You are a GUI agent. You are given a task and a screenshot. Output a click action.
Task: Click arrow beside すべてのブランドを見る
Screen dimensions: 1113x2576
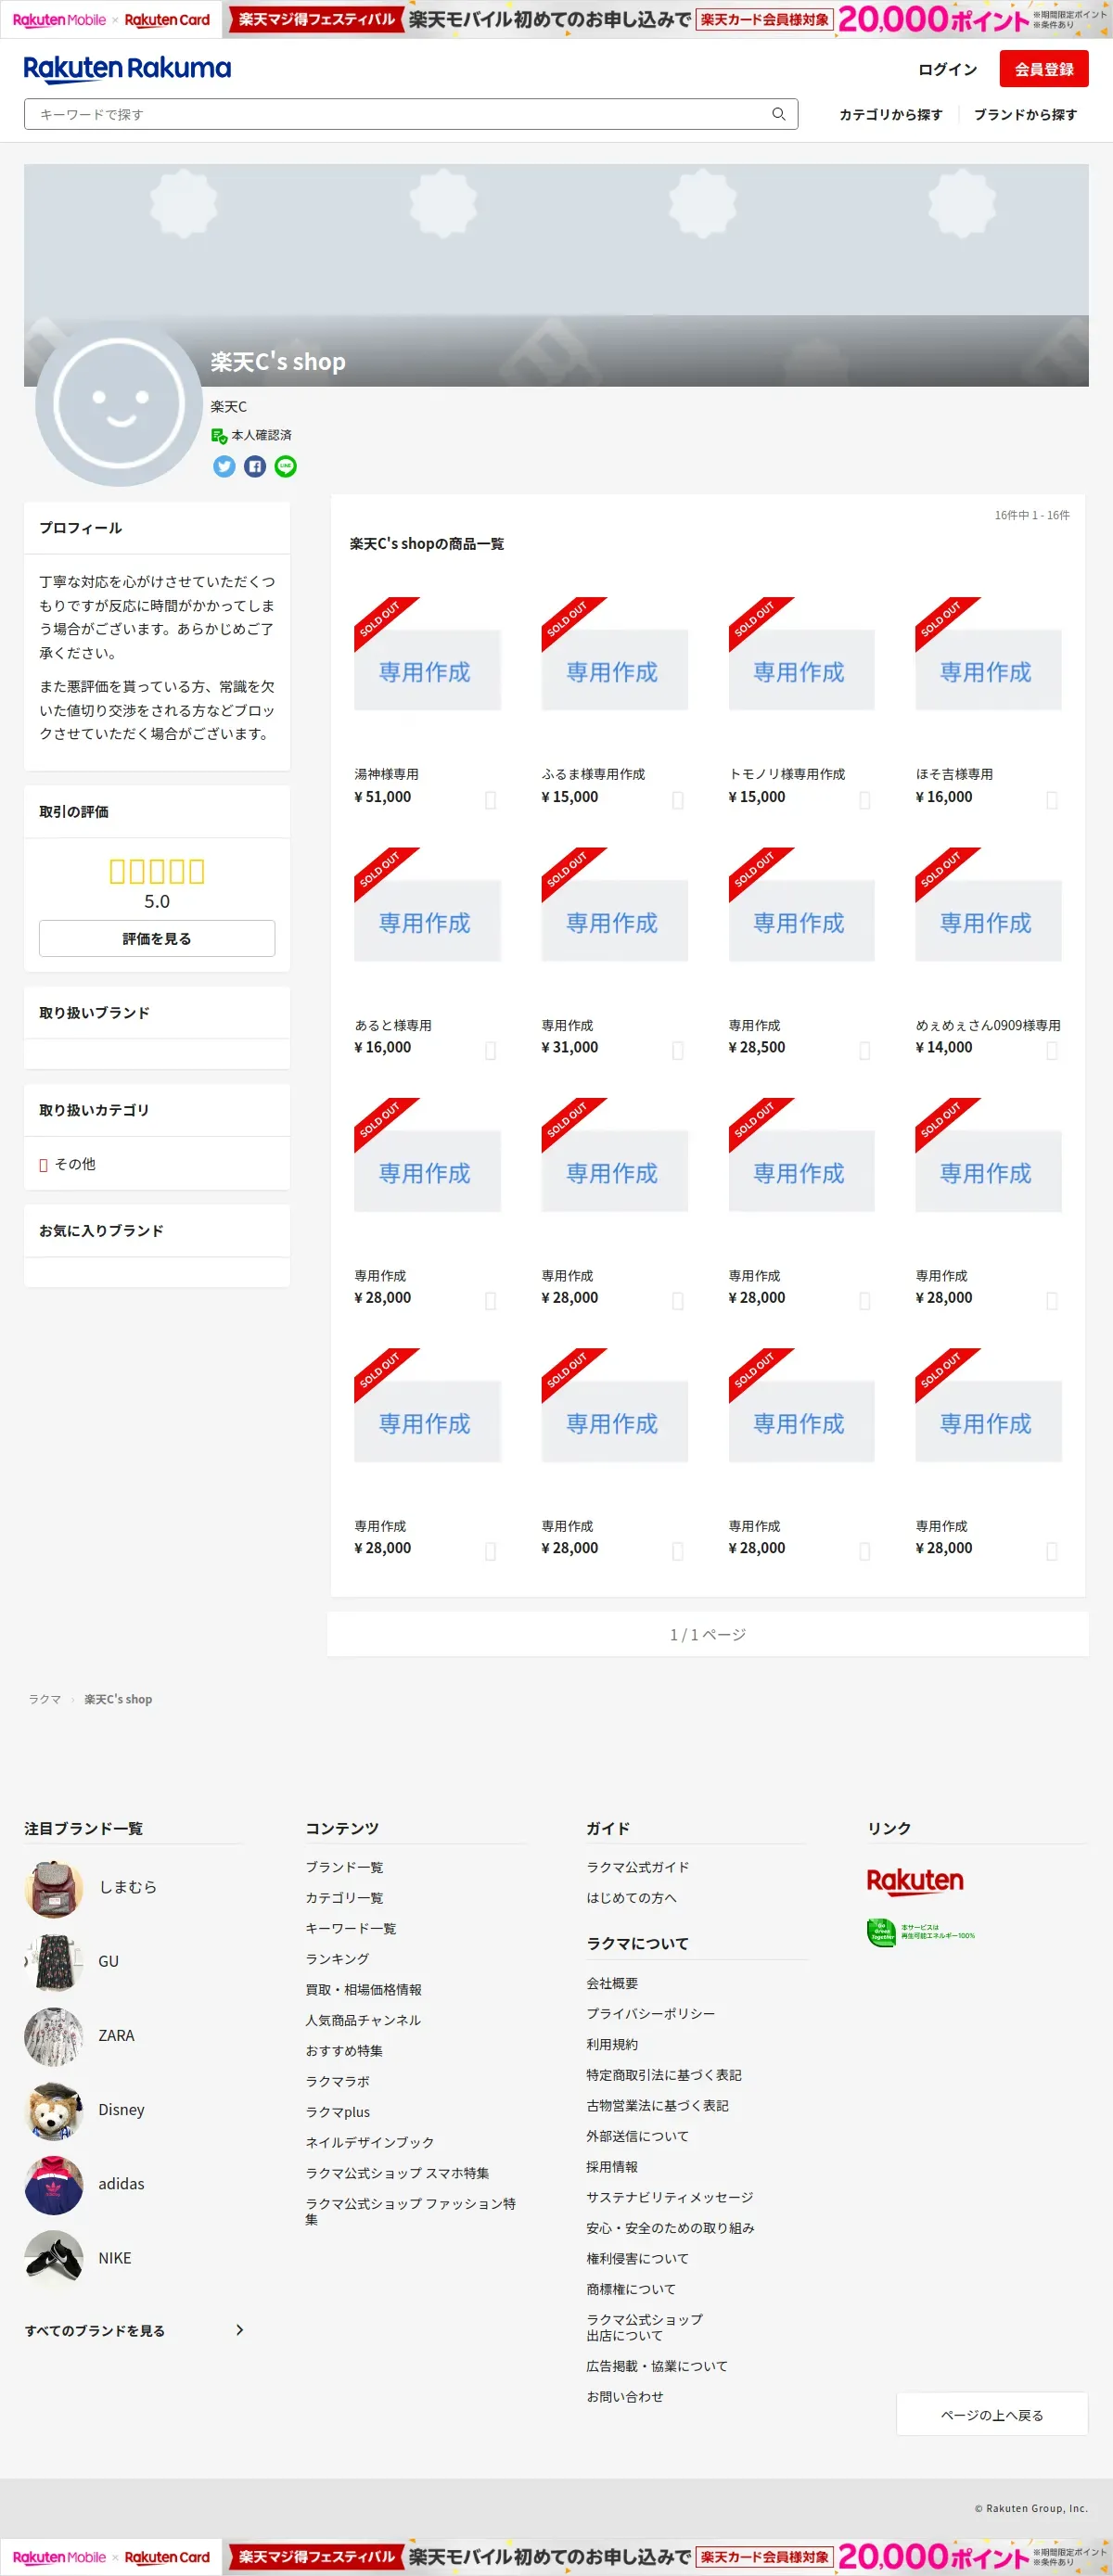pos(239,2329)
